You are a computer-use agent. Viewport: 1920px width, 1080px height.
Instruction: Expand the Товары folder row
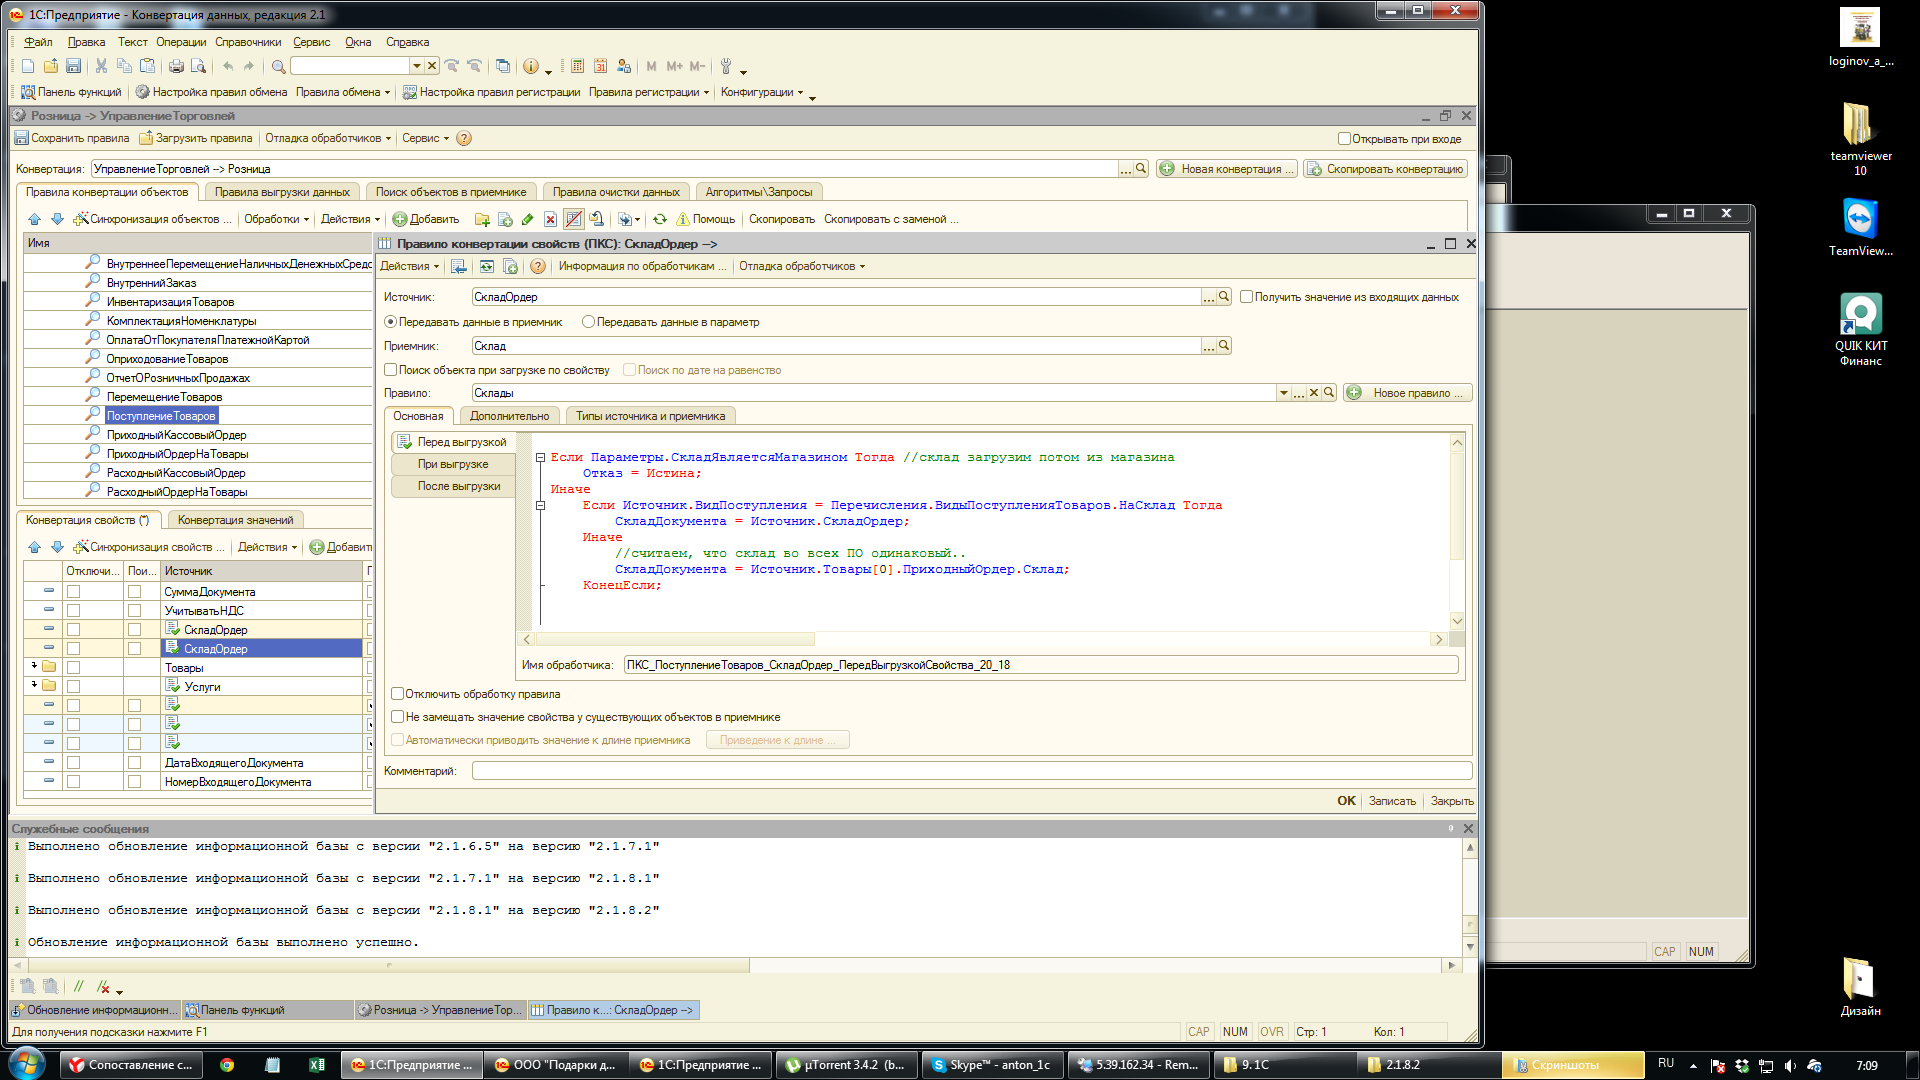(34, 666)
